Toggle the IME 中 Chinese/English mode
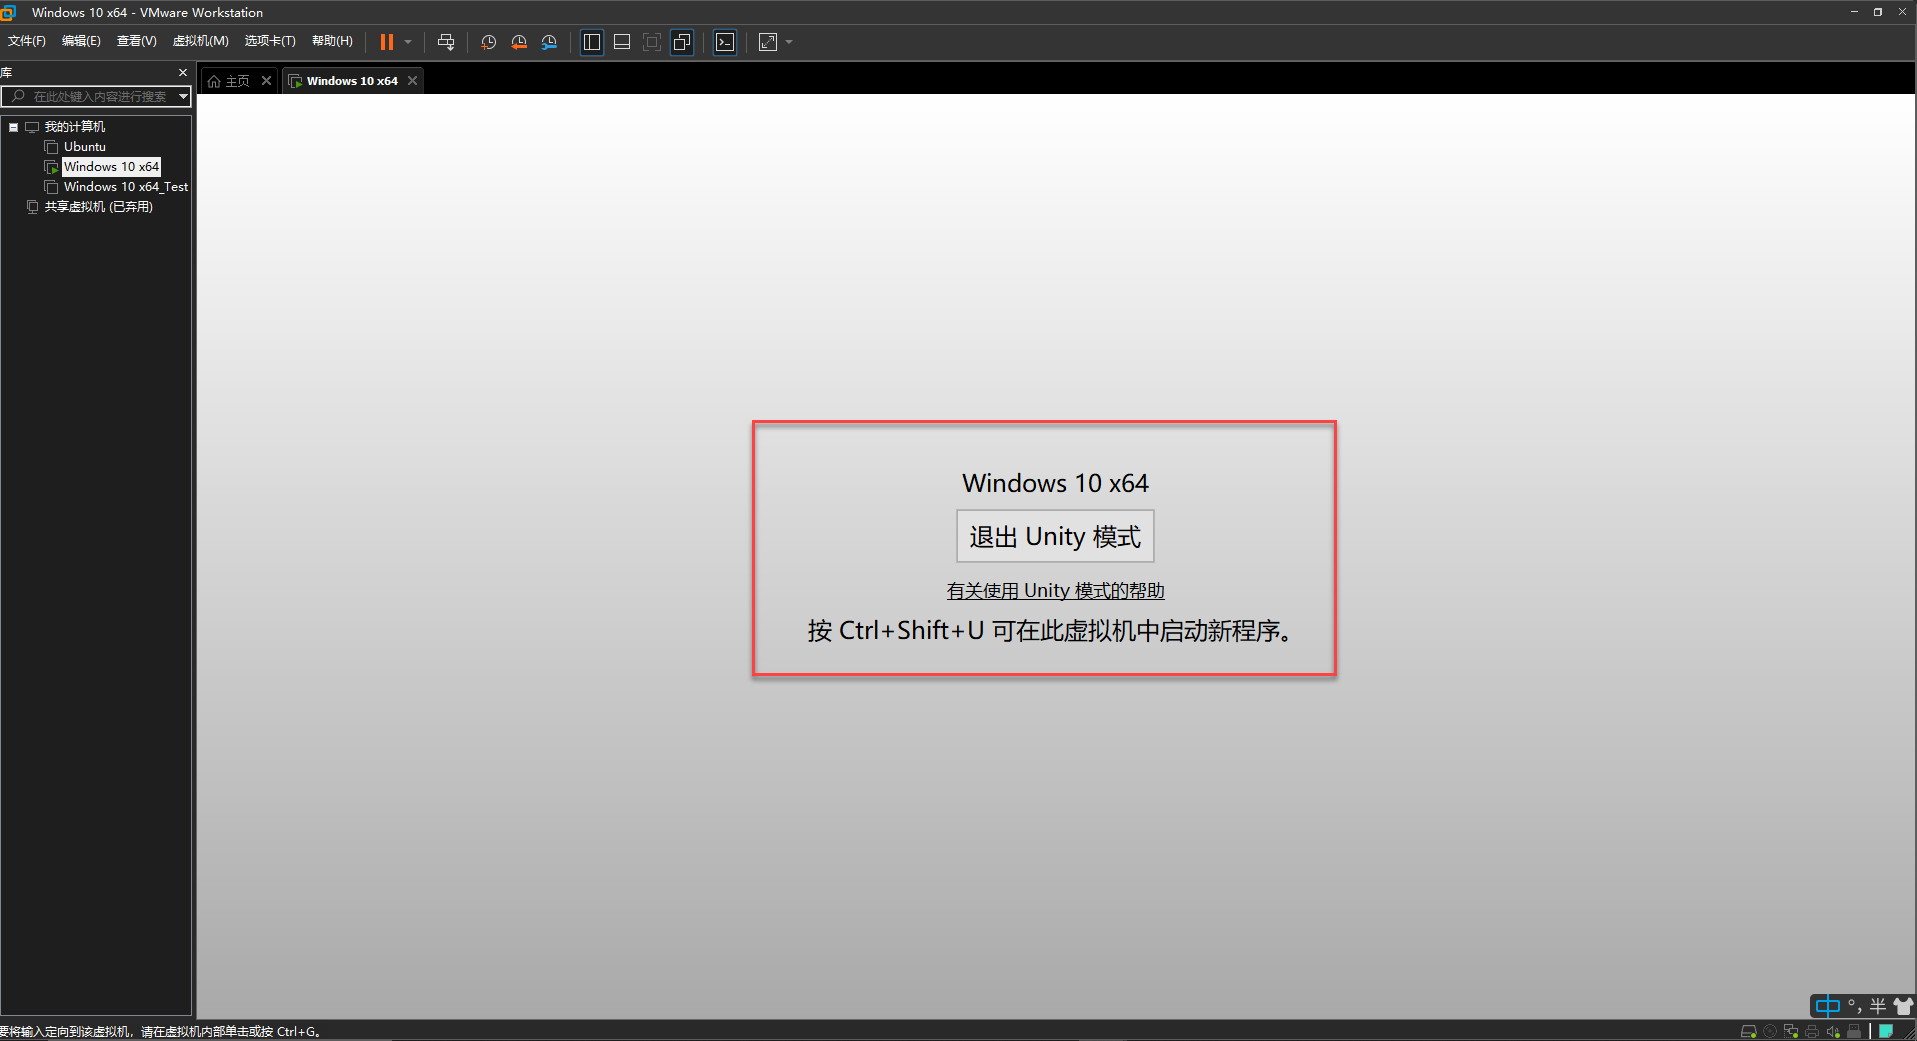 (x=1827, y=1006)
